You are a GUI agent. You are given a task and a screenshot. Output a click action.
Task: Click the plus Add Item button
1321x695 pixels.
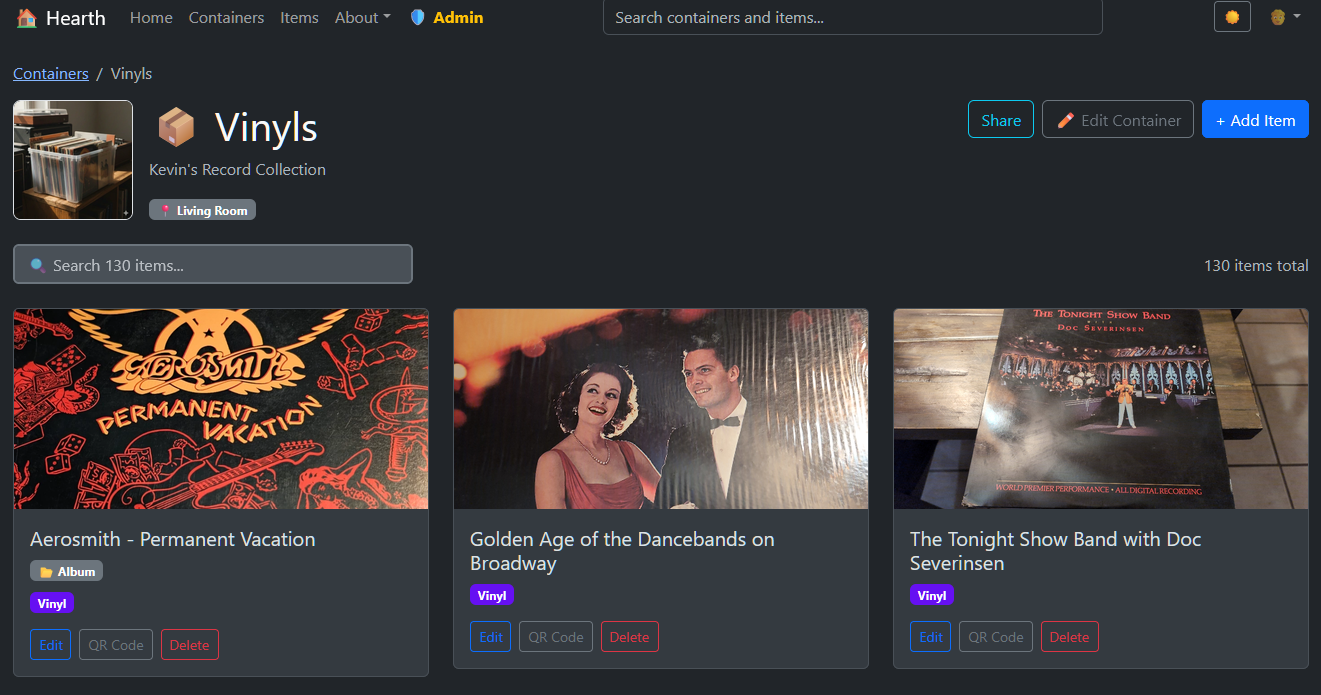tap(1255, 120)
